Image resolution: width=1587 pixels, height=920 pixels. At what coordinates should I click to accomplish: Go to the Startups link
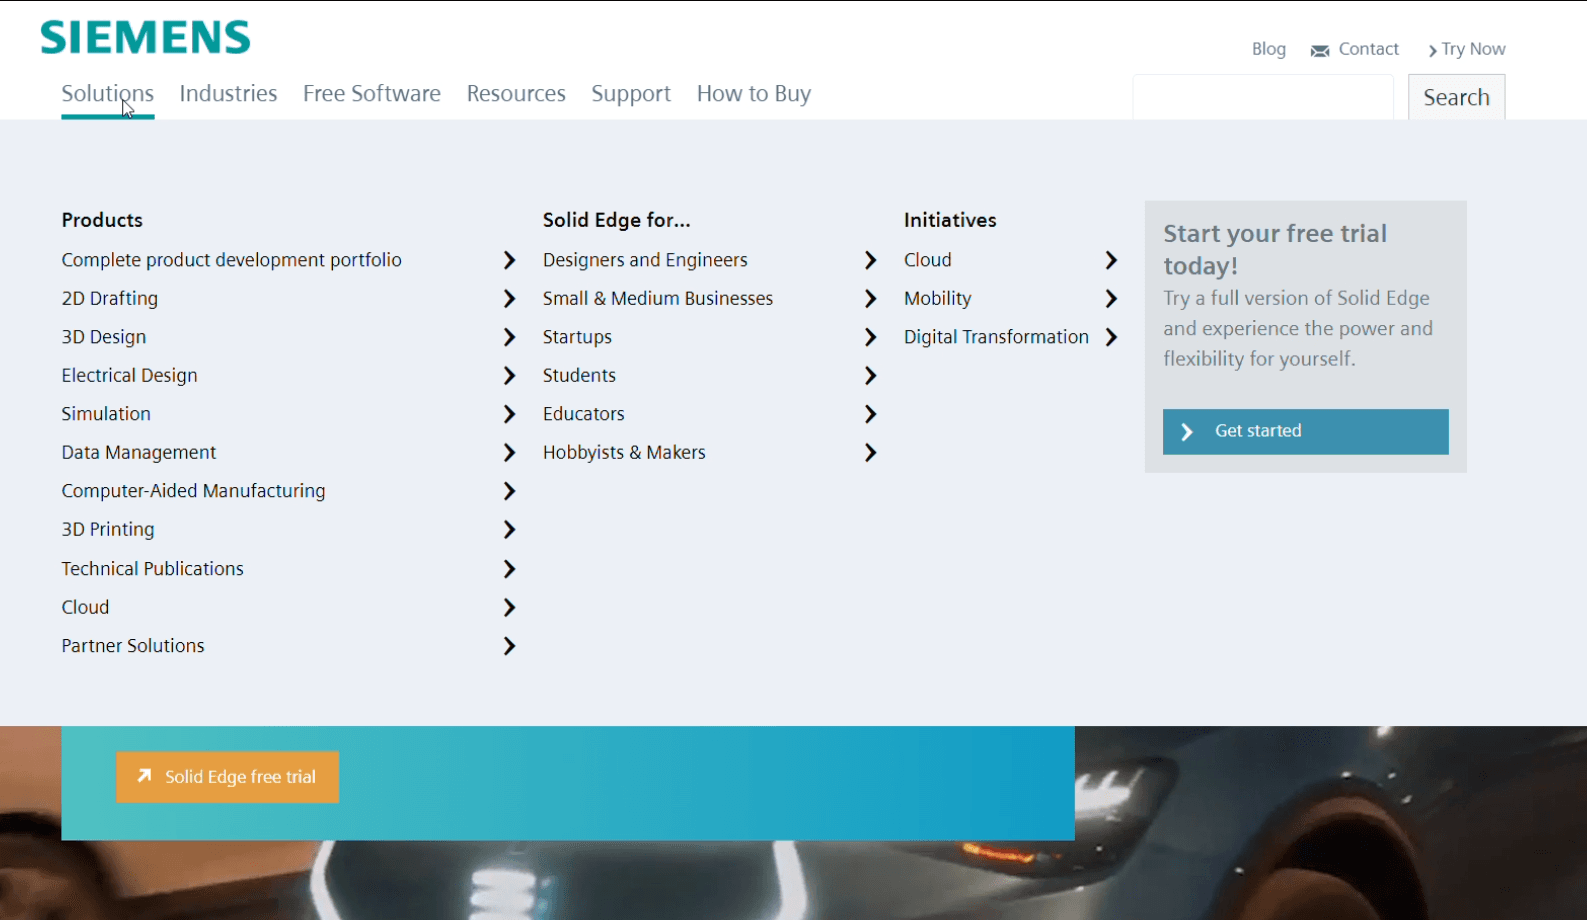[577, 337]
